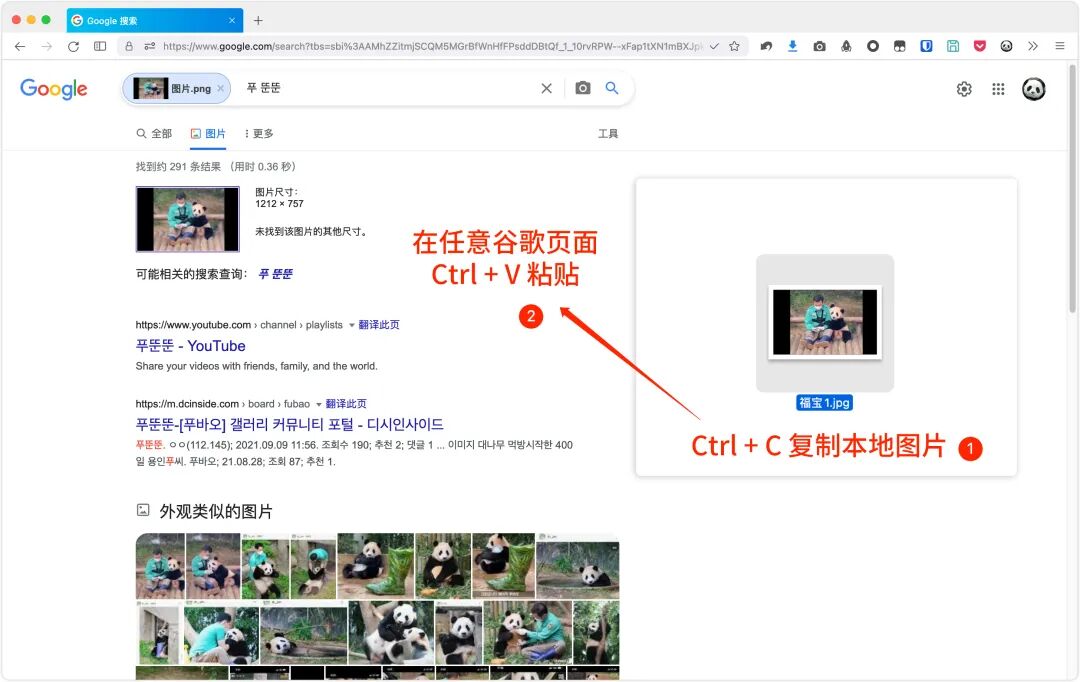The image size is (1080, 682).
Task: Open the Bitwarden shield extension icon
Action: (x=926, y=46)
